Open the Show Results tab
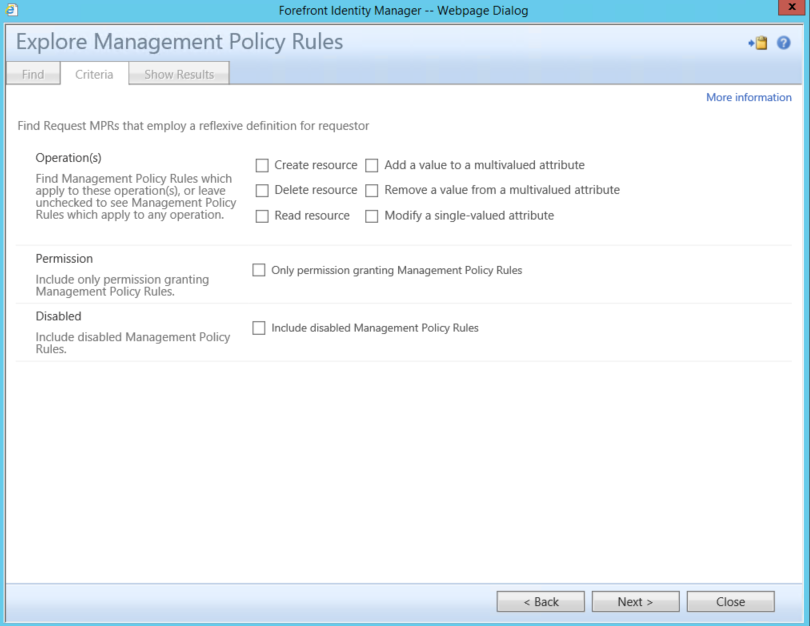Viewport: 810px width, 626px height. [179, 74]
